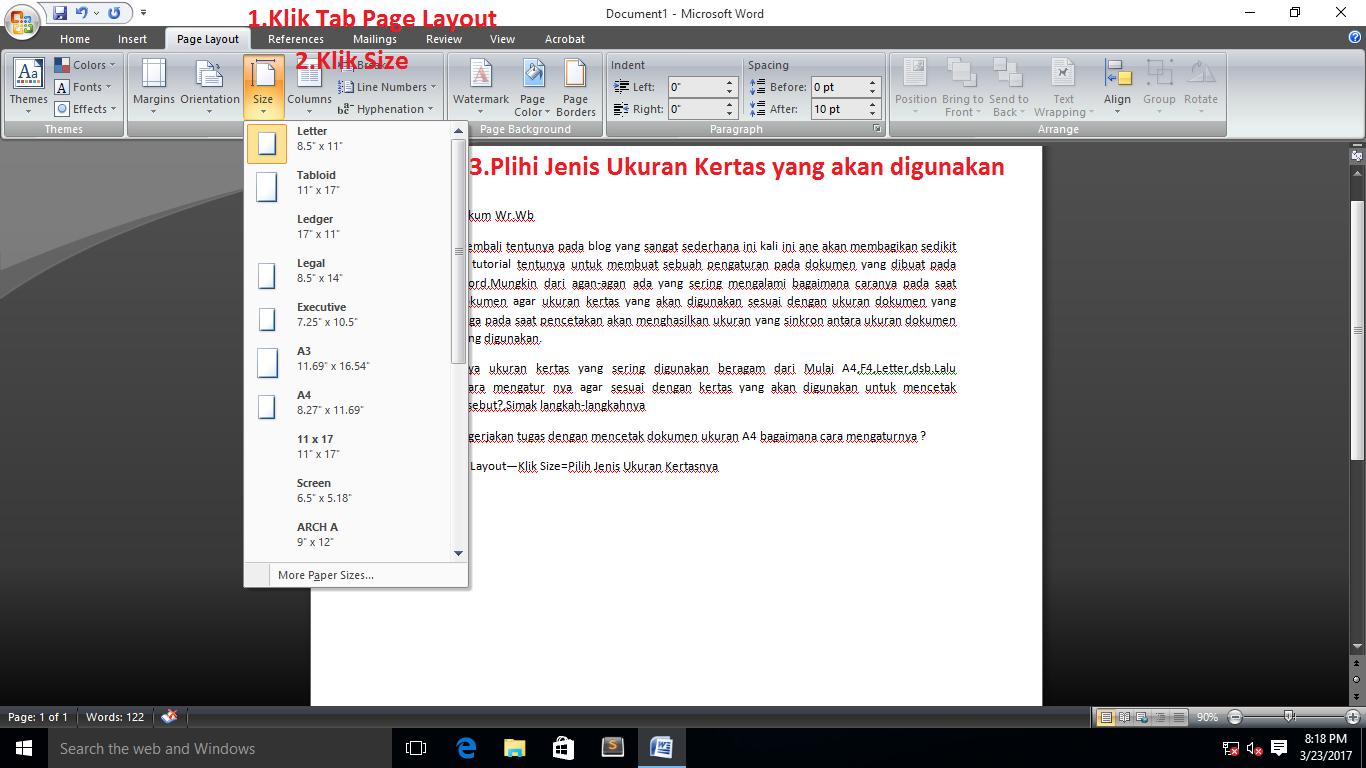Open Page Borders dialog

coord(576,86)
